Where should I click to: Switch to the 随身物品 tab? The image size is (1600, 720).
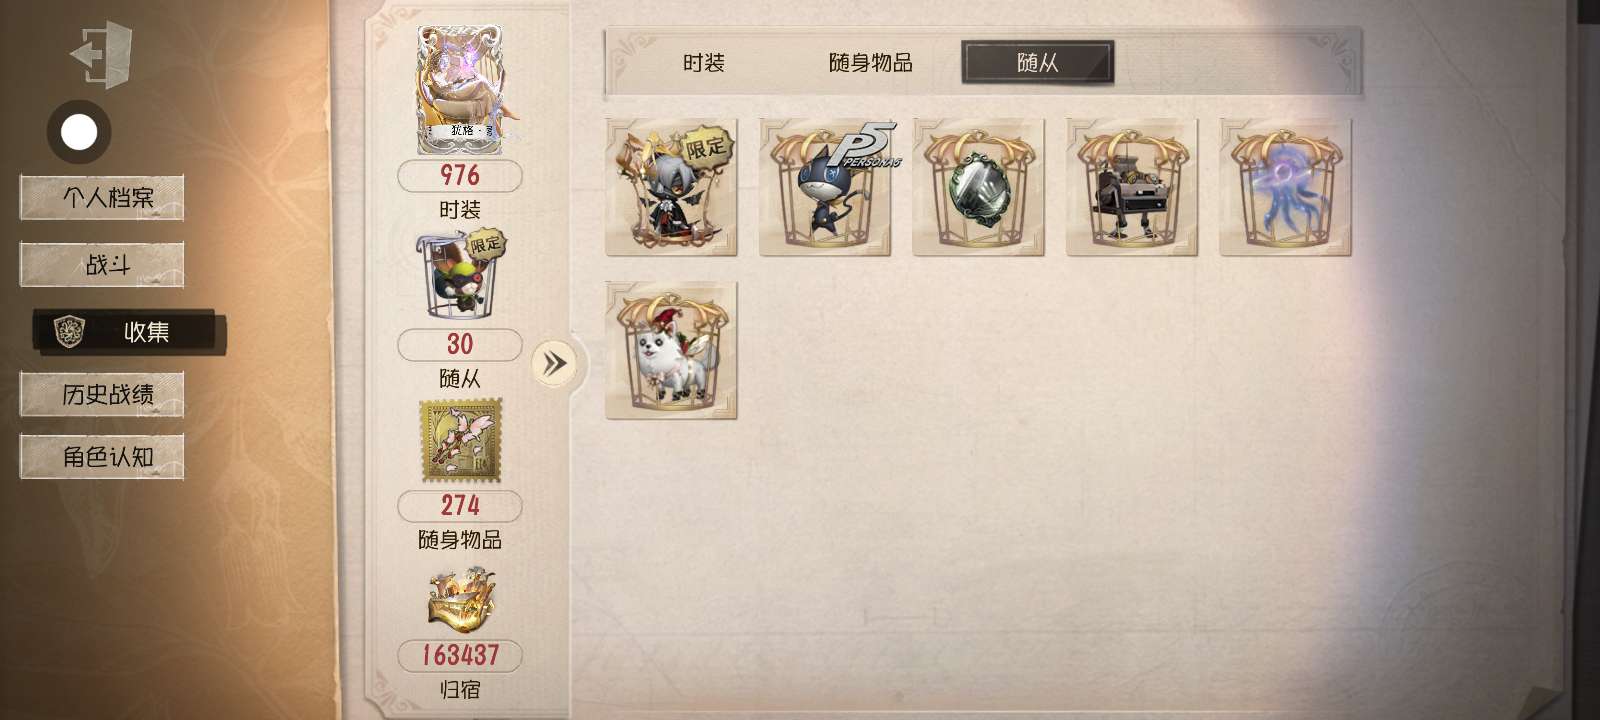click(x=871, y=63)
